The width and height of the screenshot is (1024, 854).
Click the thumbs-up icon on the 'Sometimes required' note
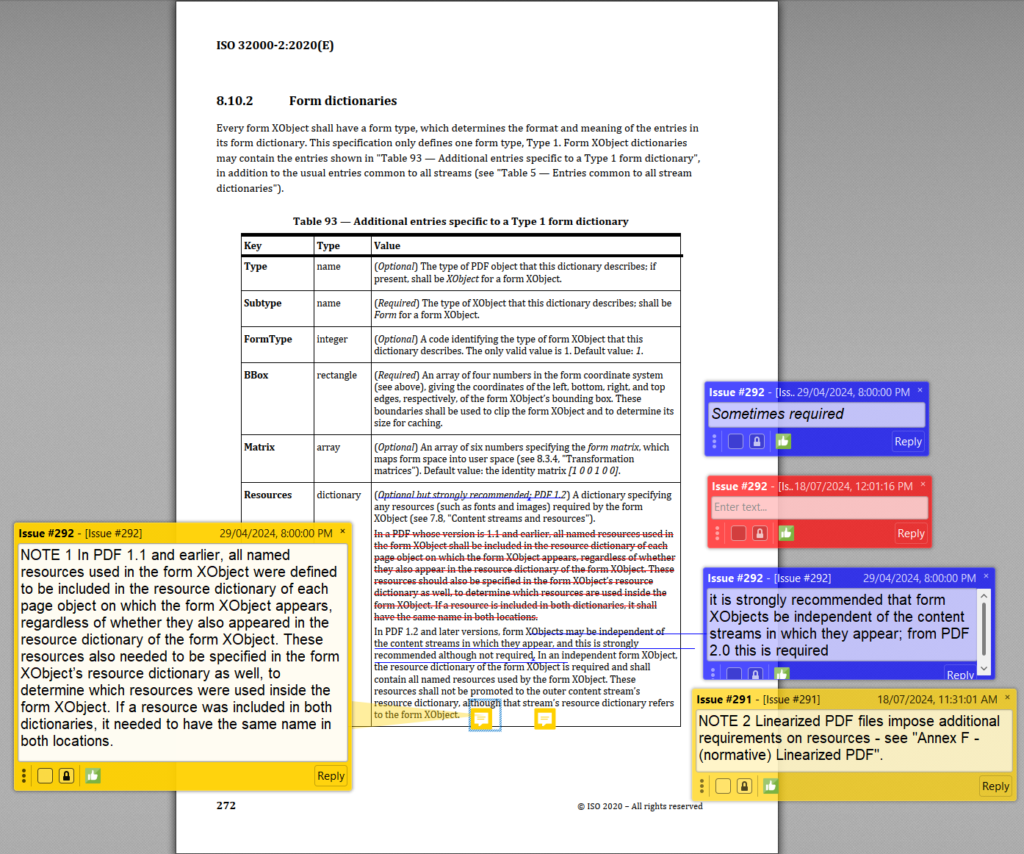point(784,440)
